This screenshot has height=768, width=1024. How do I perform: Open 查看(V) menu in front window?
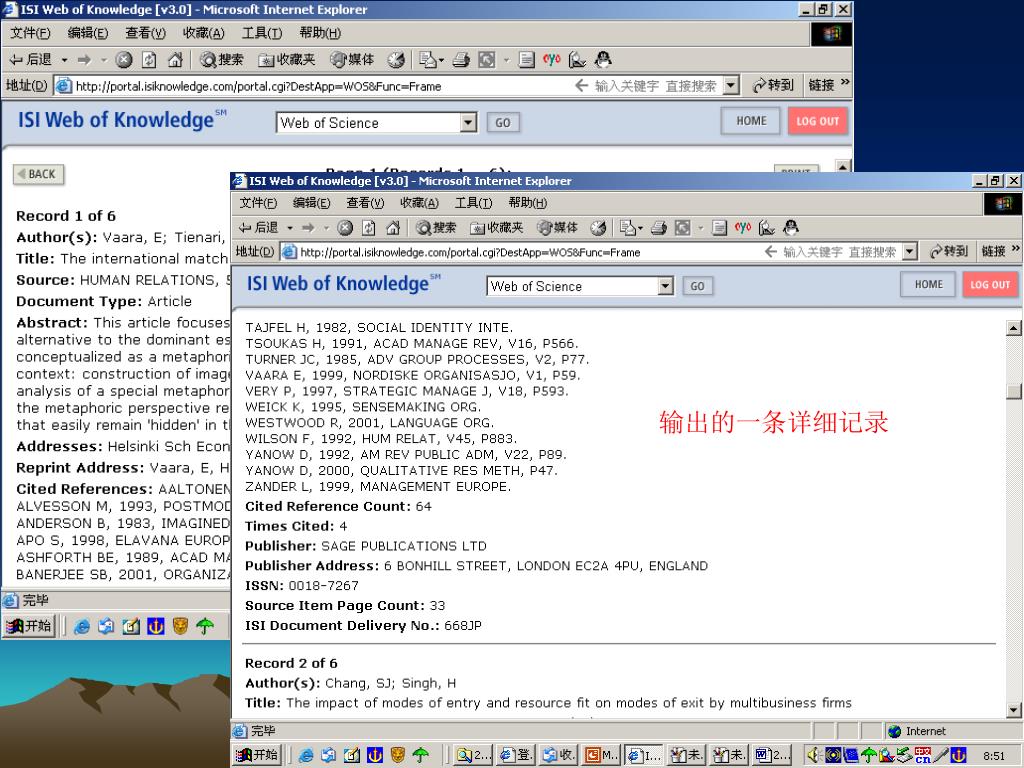[x=365, y=202]
